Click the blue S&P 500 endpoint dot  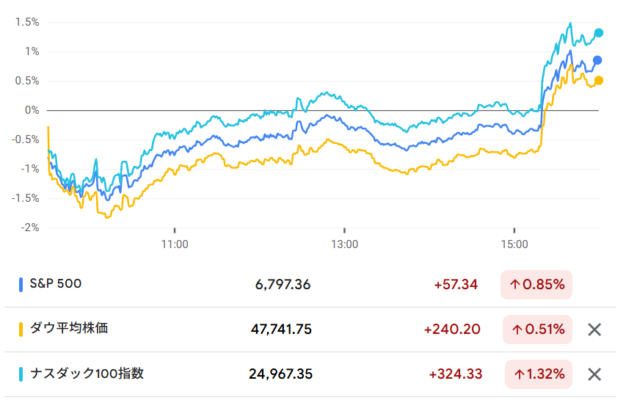[597, 60]
